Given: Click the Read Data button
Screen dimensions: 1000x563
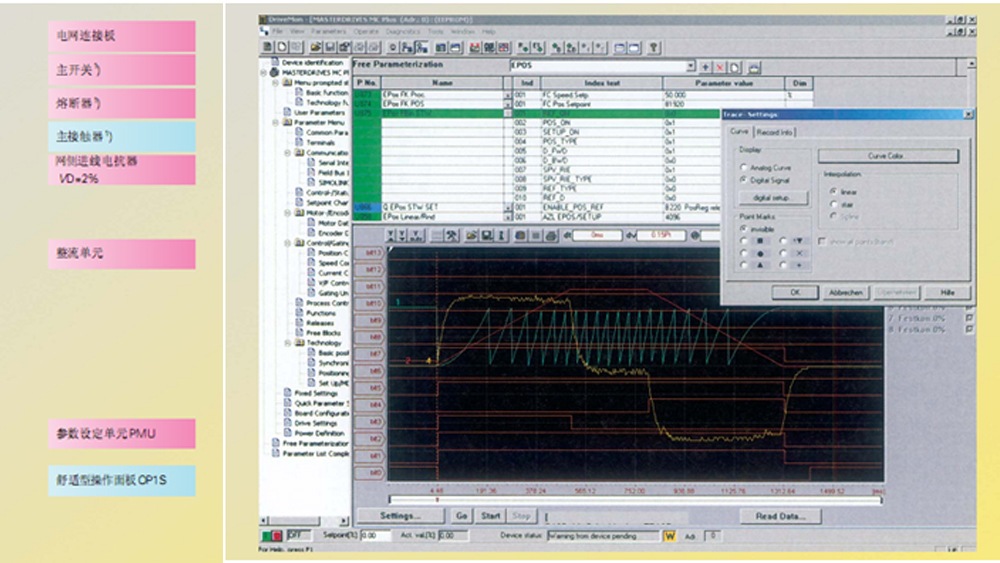Looking at the screenshot, I should [x=781, y=516].
